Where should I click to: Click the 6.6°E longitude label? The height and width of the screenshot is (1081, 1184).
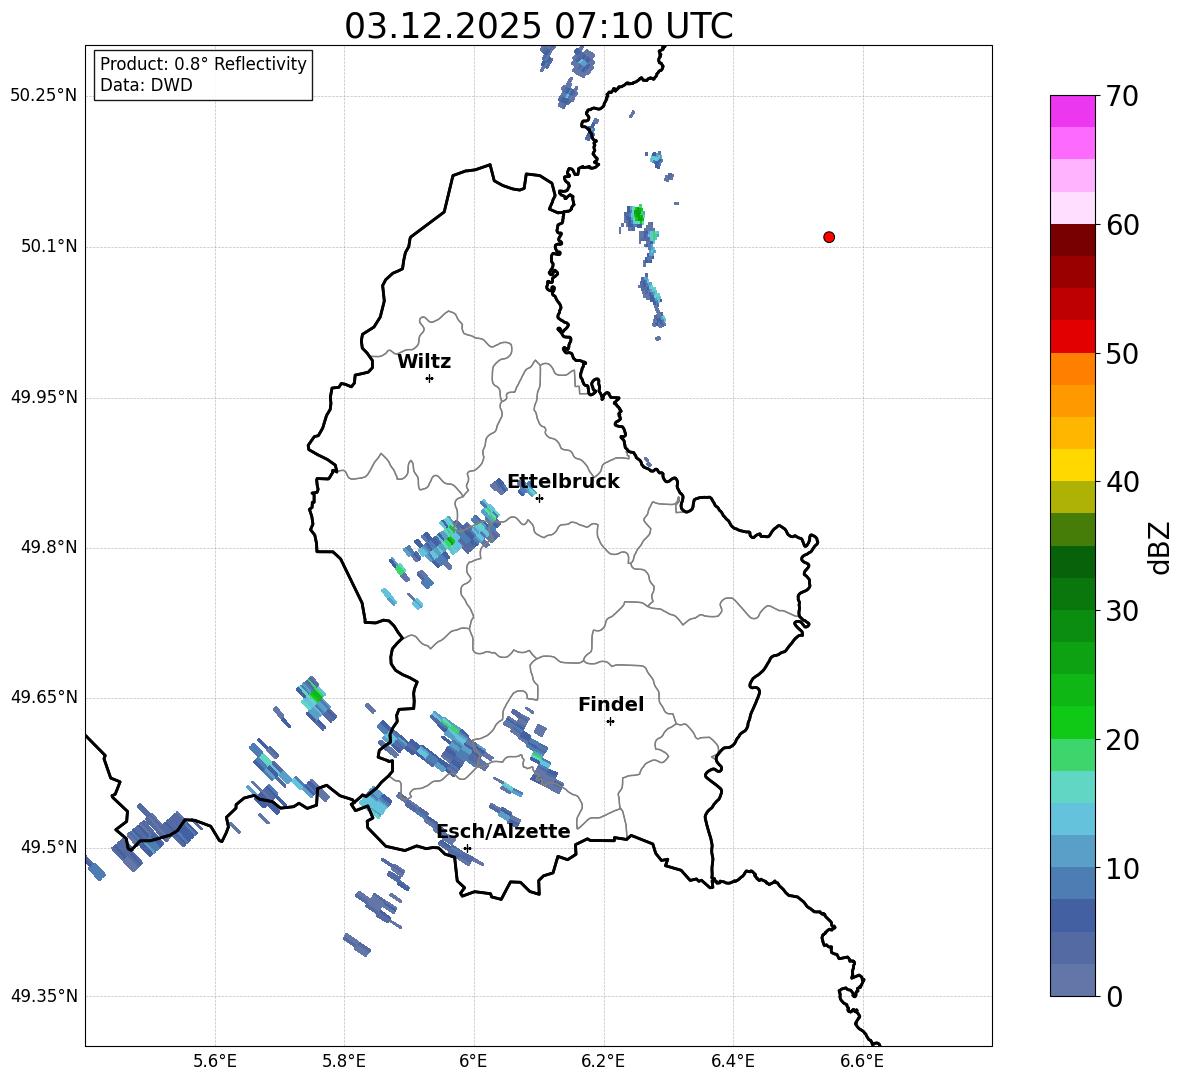tap(862, 1061)
